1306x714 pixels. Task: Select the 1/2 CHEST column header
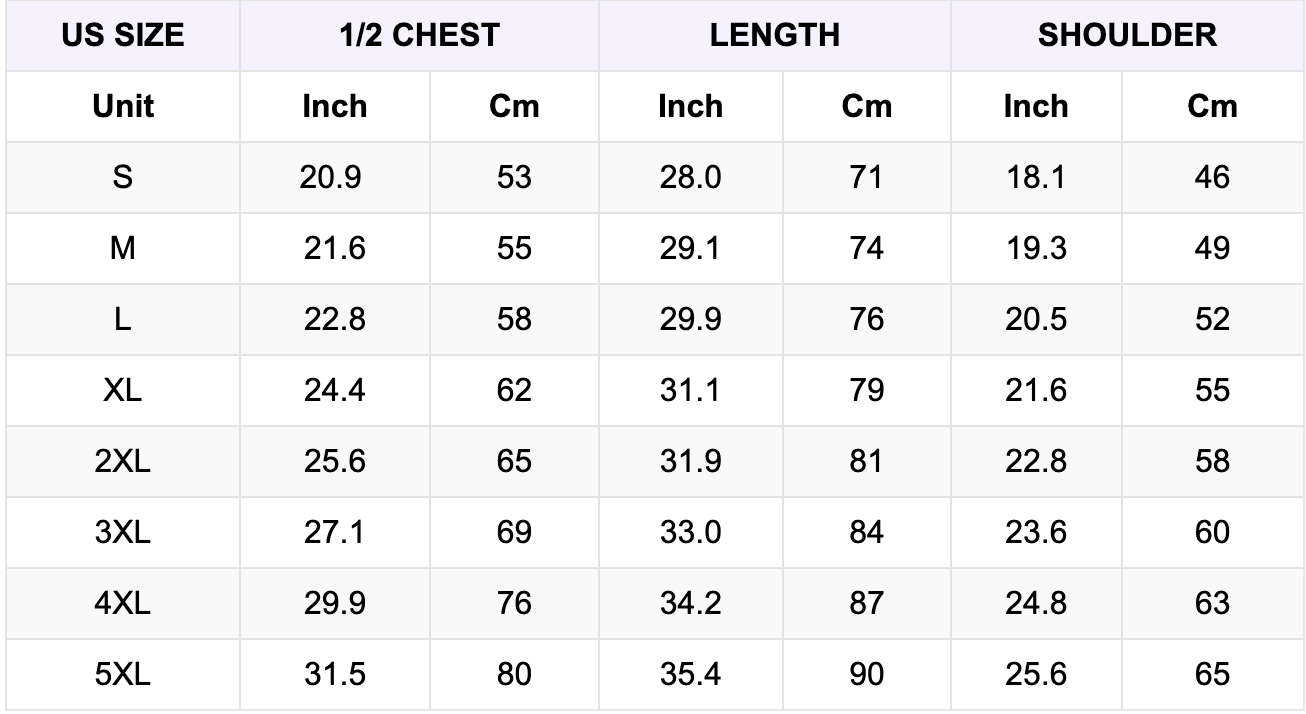pyautogui.click(x=419, y=36)
